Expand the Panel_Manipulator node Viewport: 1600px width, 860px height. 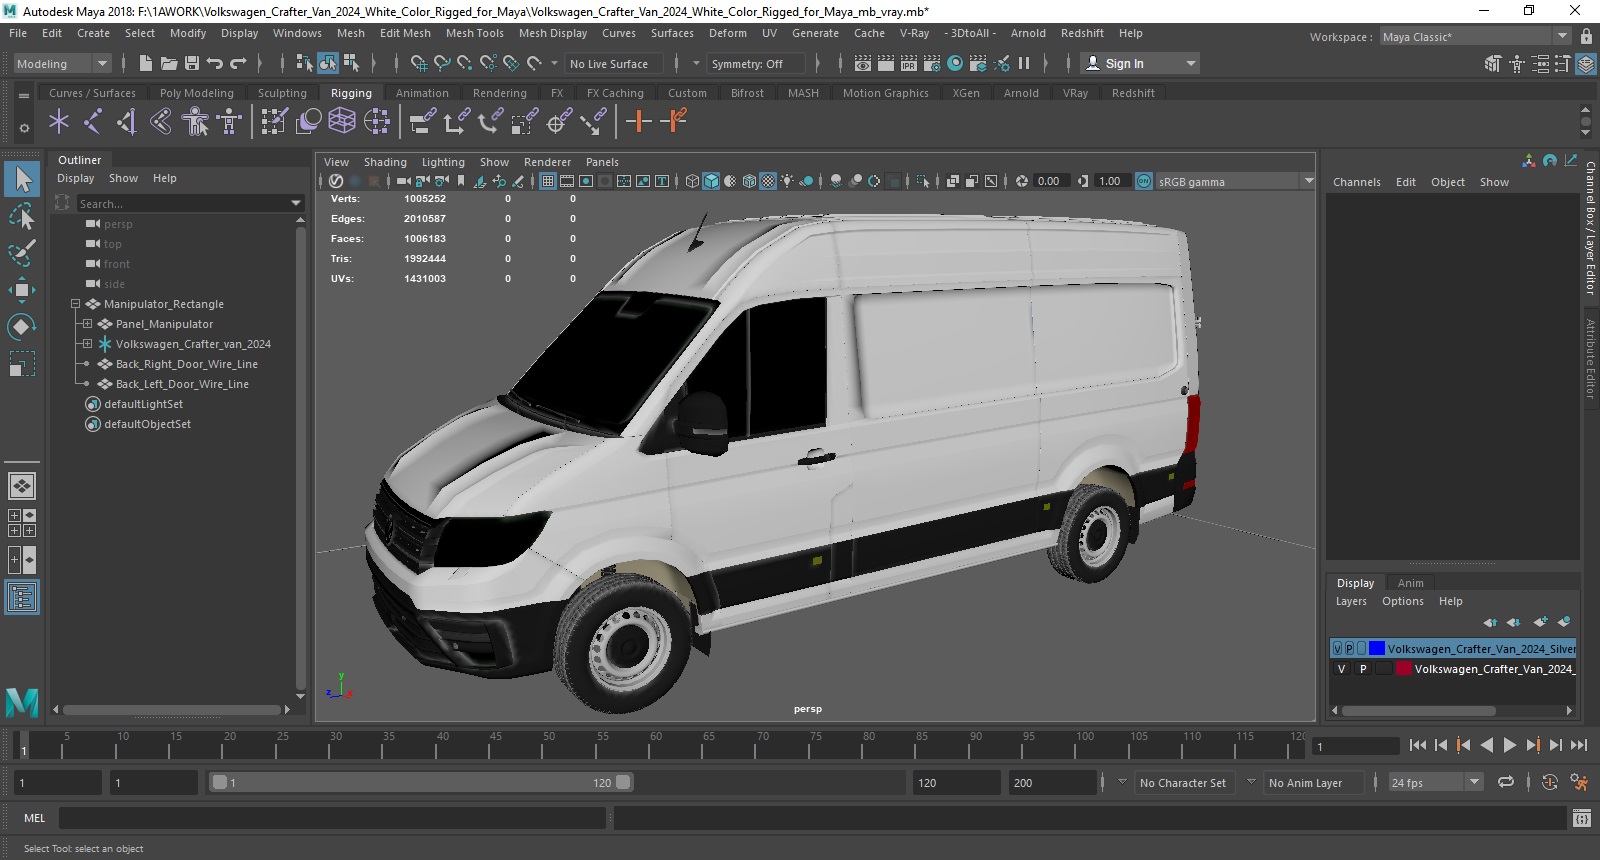[87, 324]
